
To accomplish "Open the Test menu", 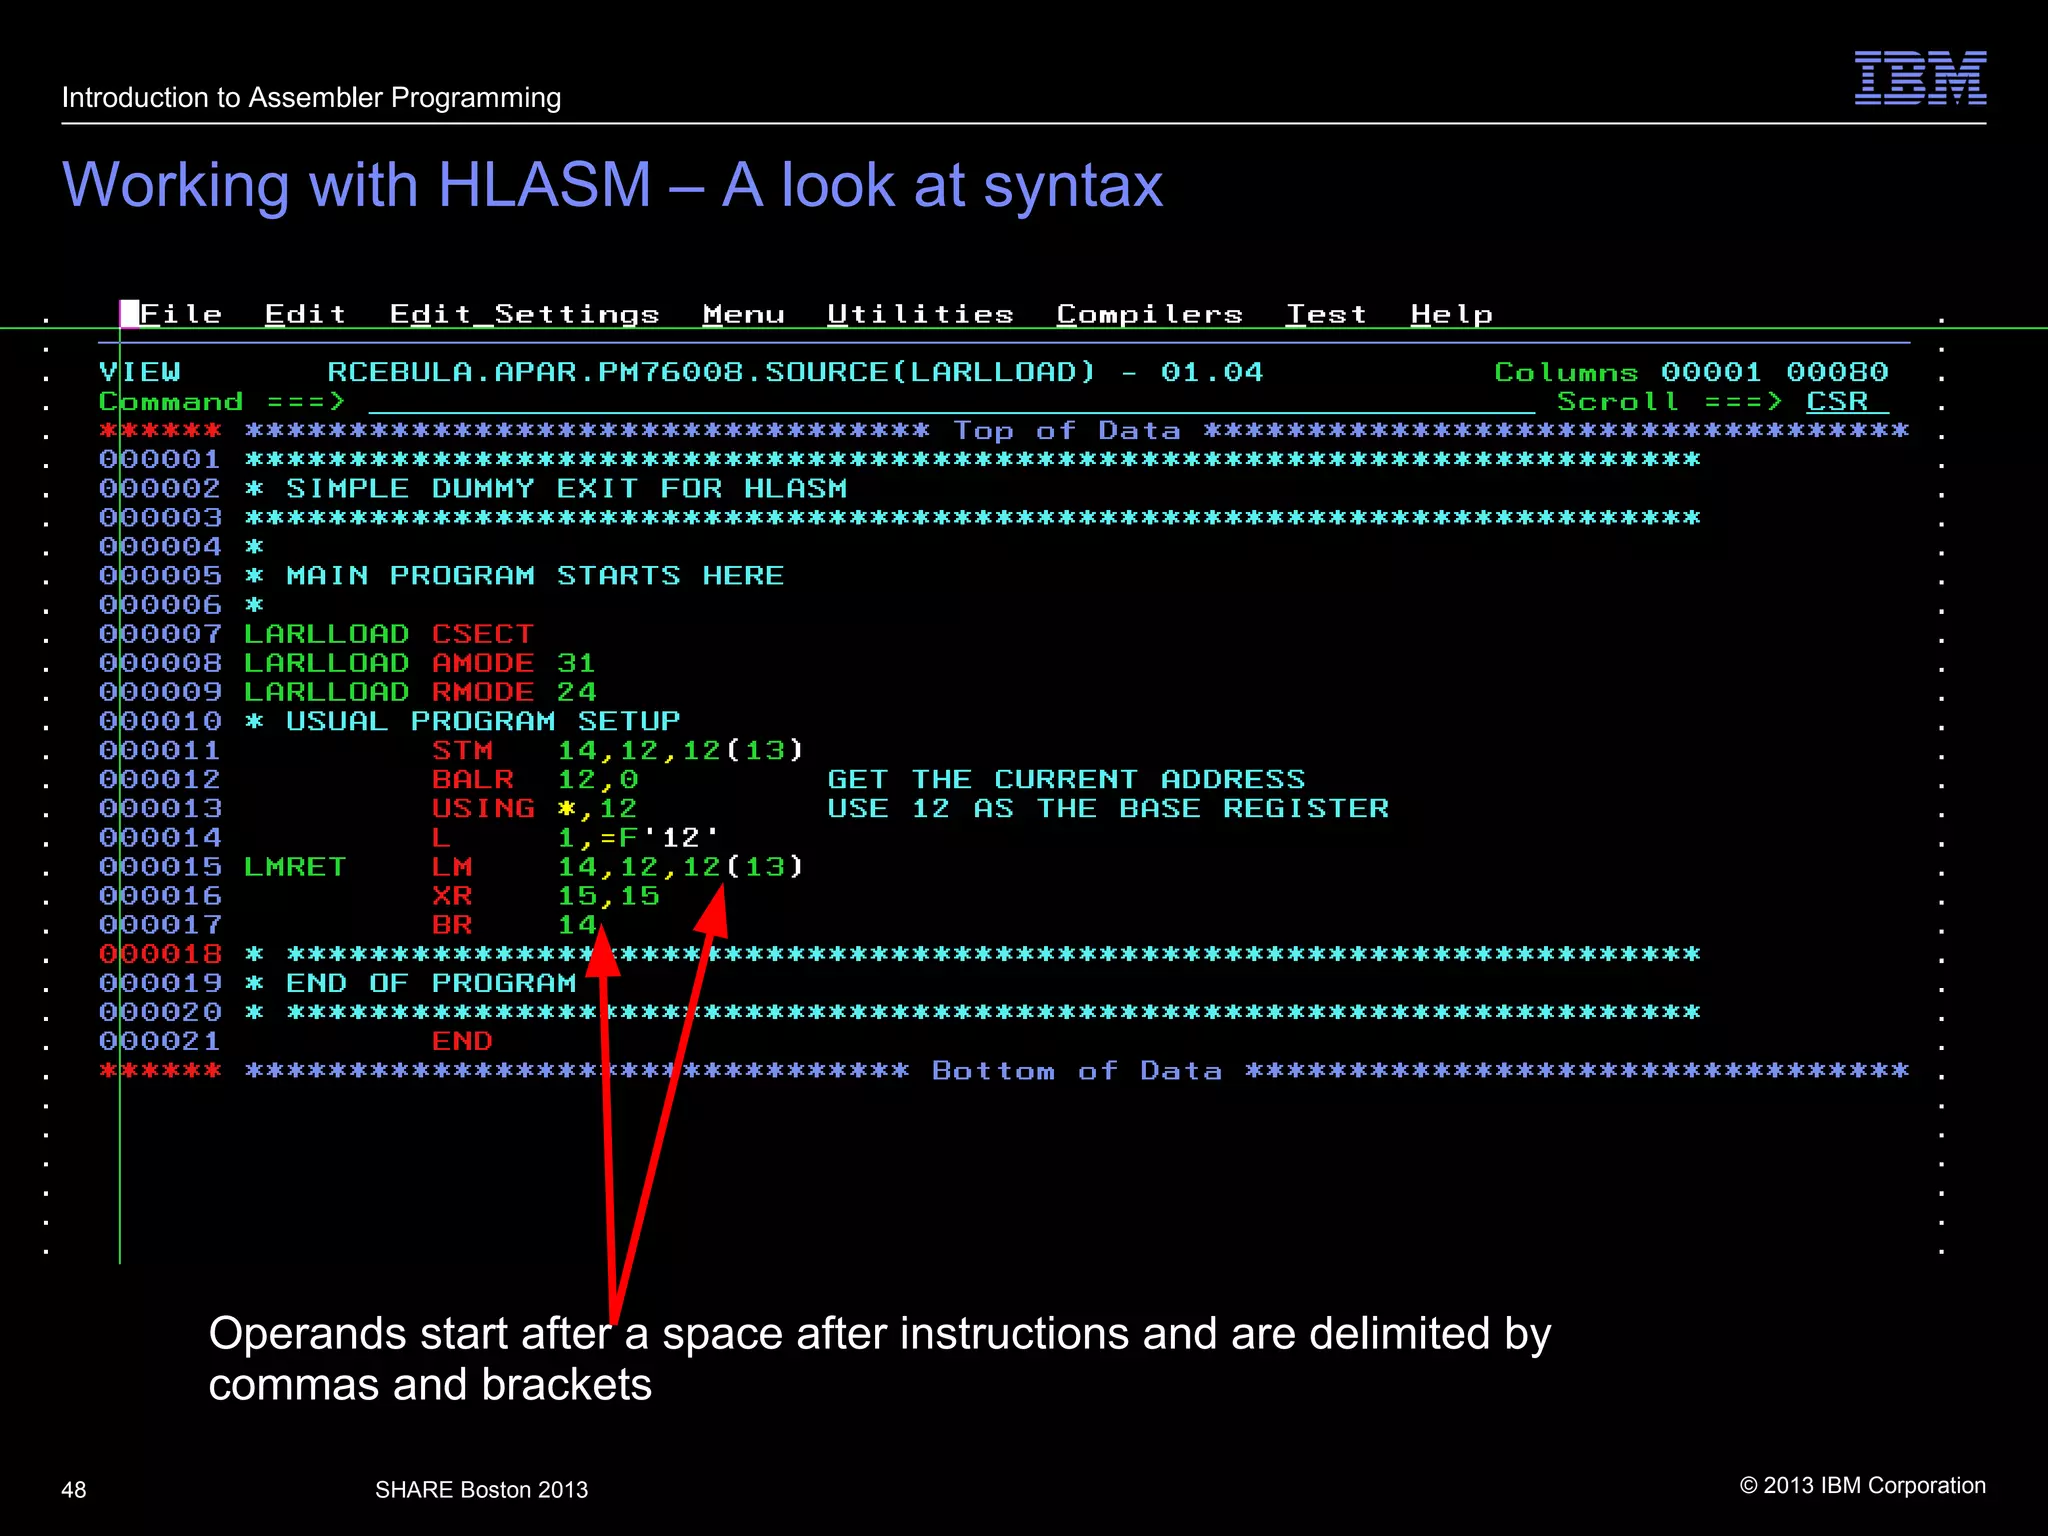I will click(x=1327, y=314).
